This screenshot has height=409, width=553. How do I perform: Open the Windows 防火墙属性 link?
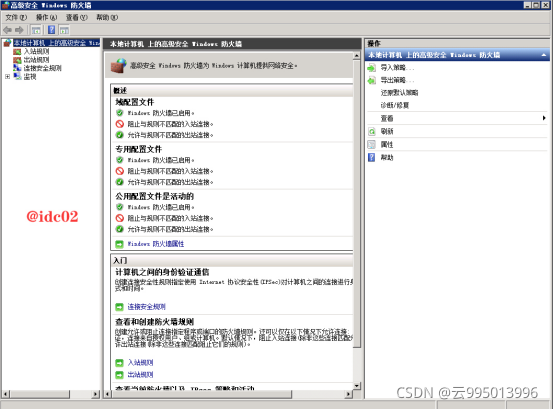click(156, 244)
